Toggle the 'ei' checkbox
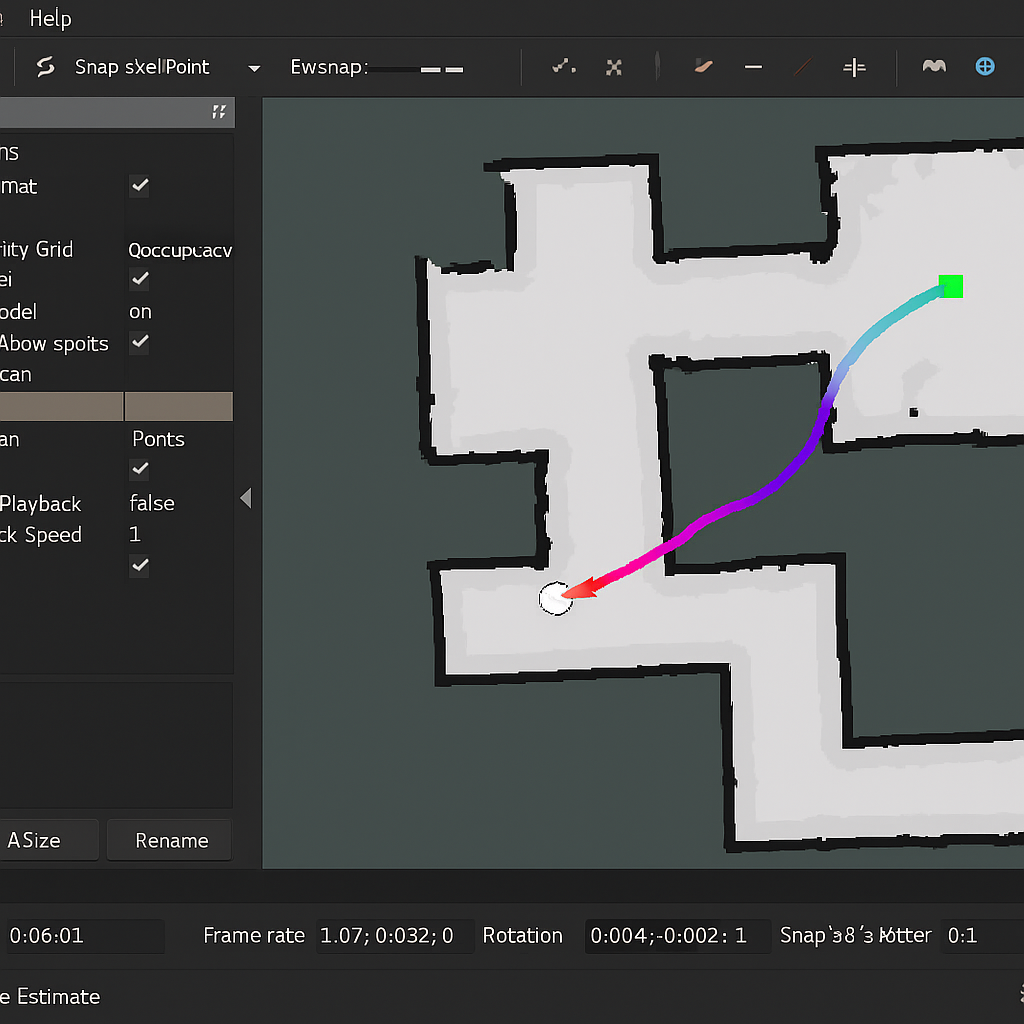This screenshot has width=1024, height=1024. click(139, 280)
